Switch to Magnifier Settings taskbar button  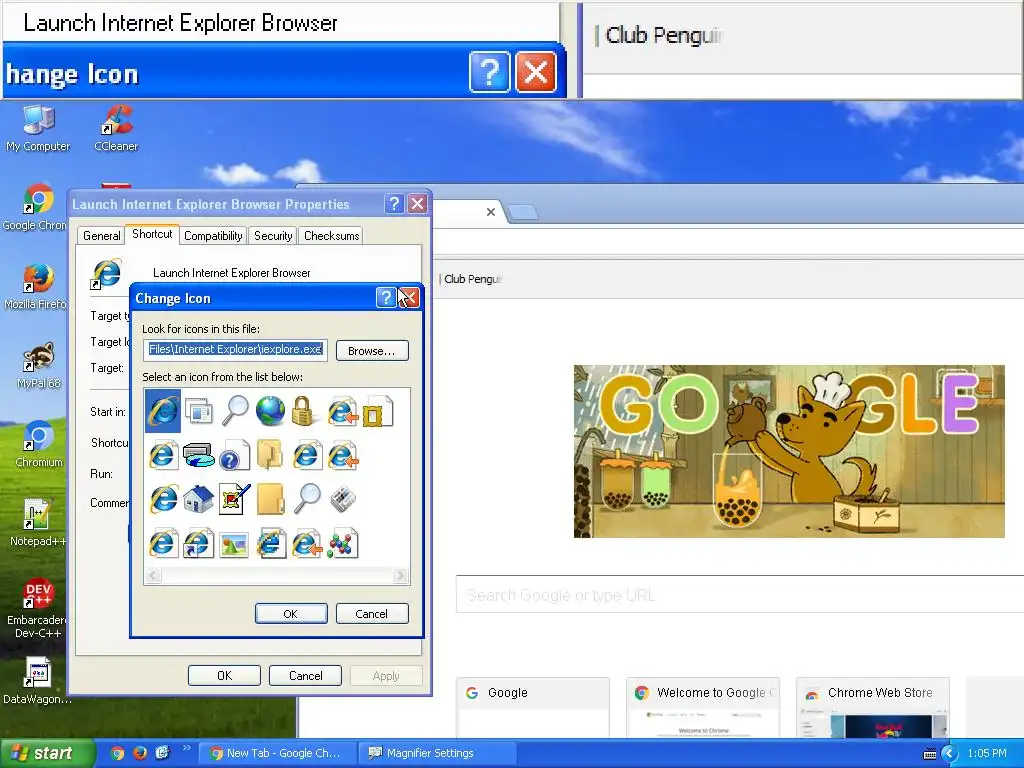click(x=437, y=753)
